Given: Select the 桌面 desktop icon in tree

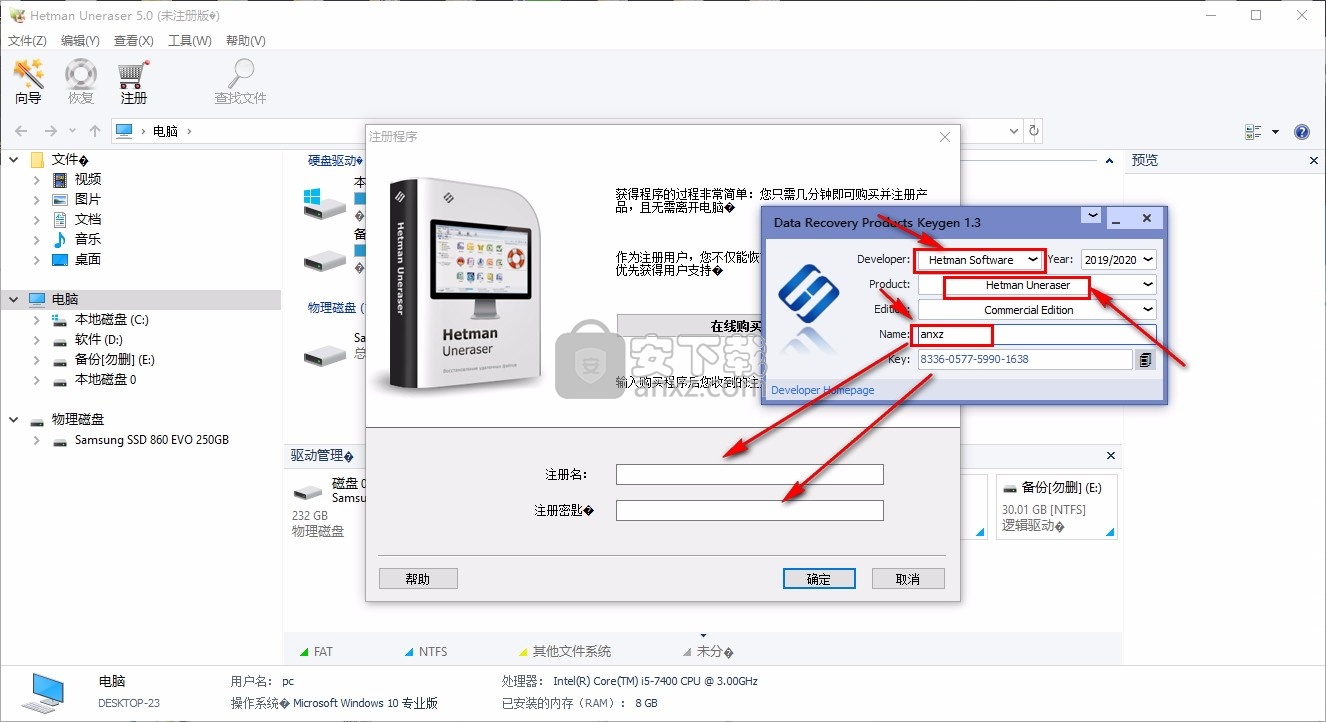Looking at the screenshot, I should (x=60, y=260).
